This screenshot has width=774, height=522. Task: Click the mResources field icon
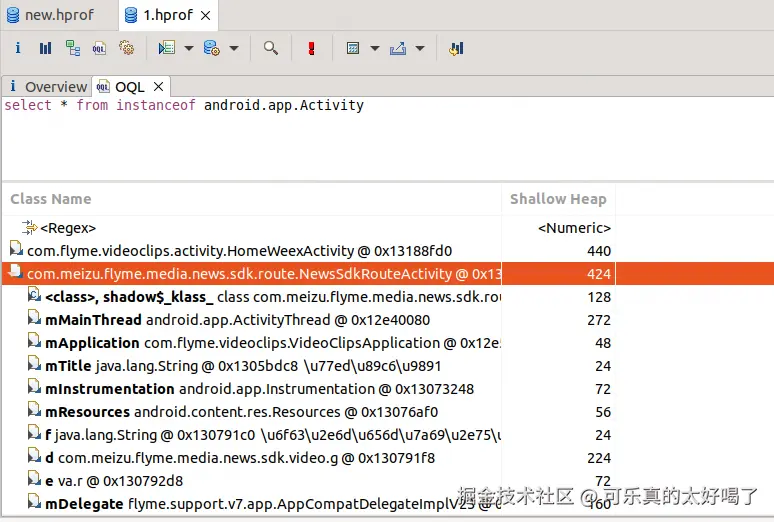click(34, 410)
